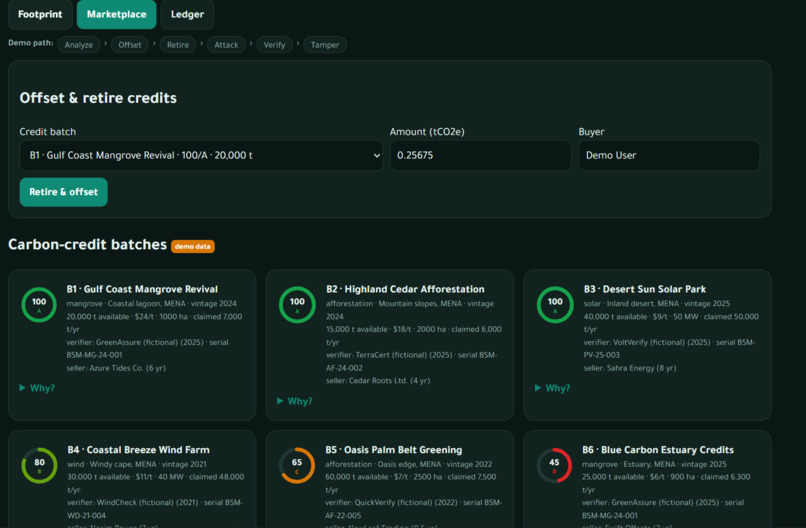The image size is (806, 528).
Task: Click the B3 · Desert Sun Solar Park title
Action: pos(645,289)
